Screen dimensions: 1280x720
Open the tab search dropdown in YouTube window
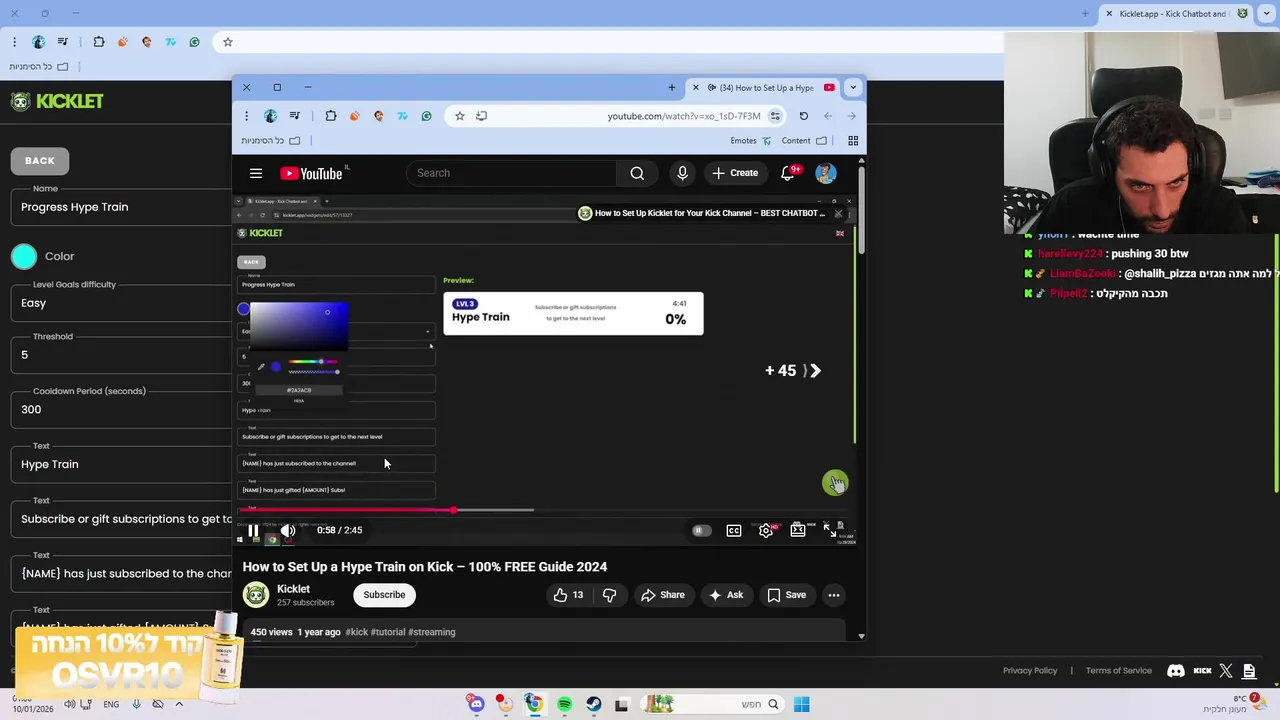853,87
